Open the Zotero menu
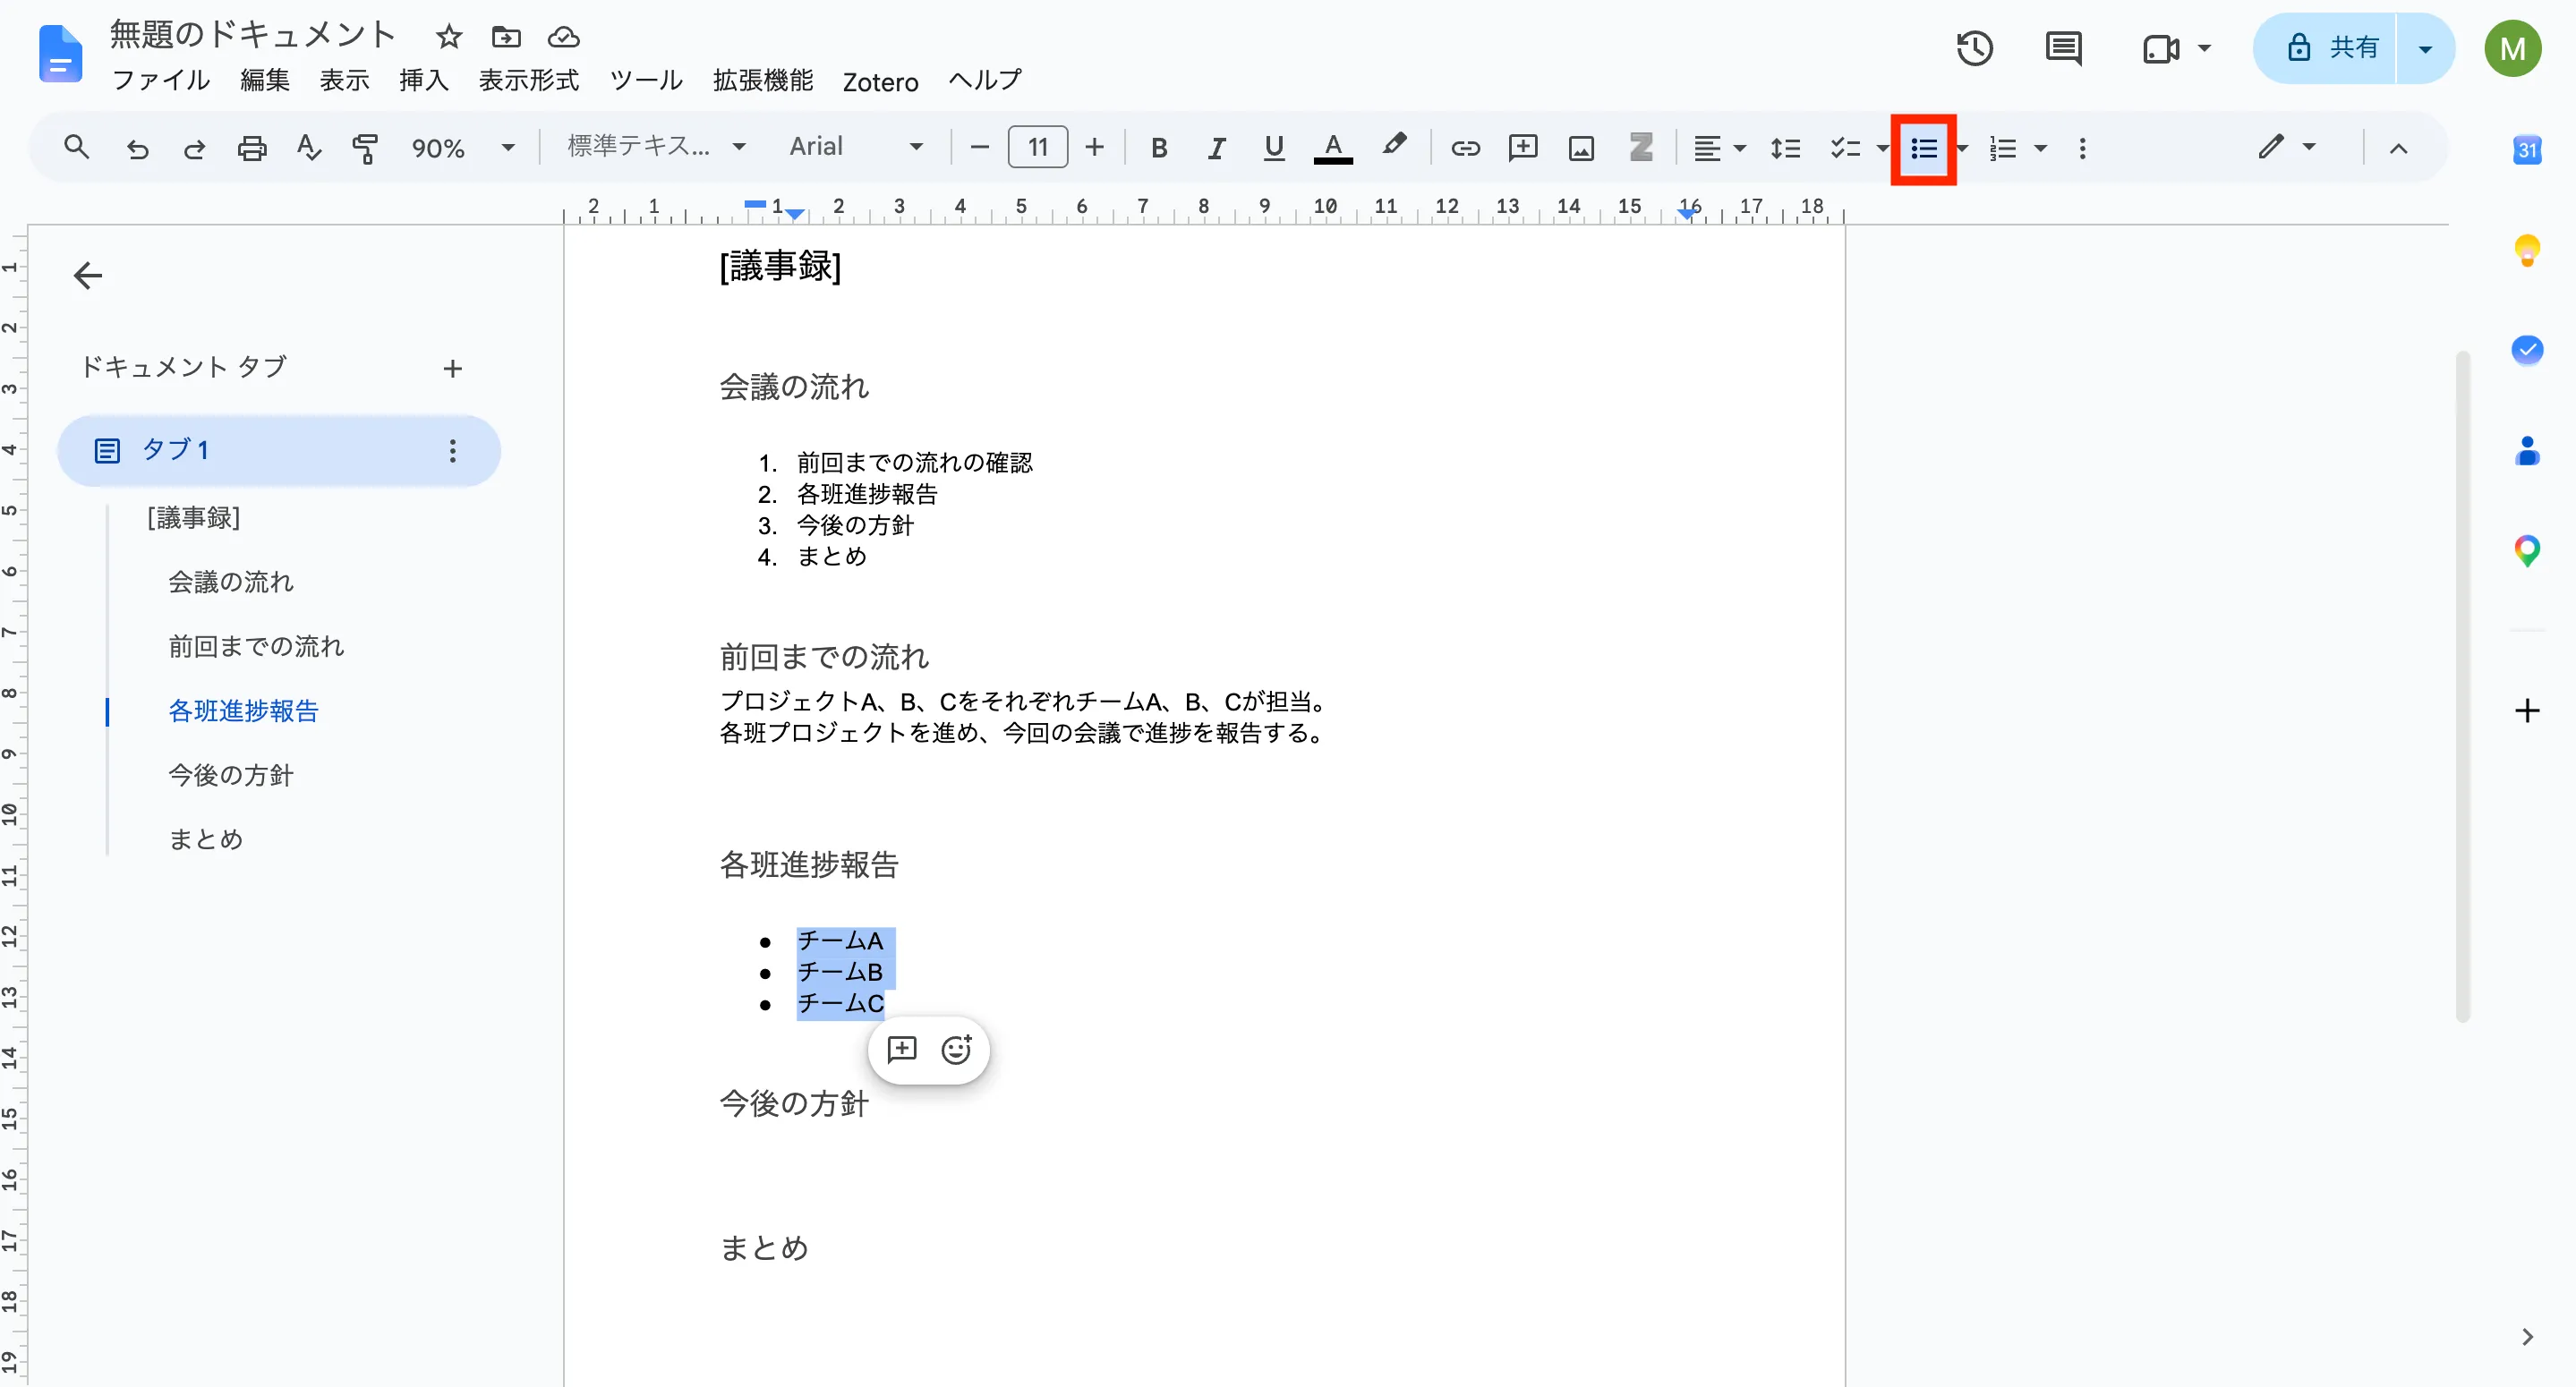The height and width of the screenshot is (1387, 2576). [x=880, y=82]
